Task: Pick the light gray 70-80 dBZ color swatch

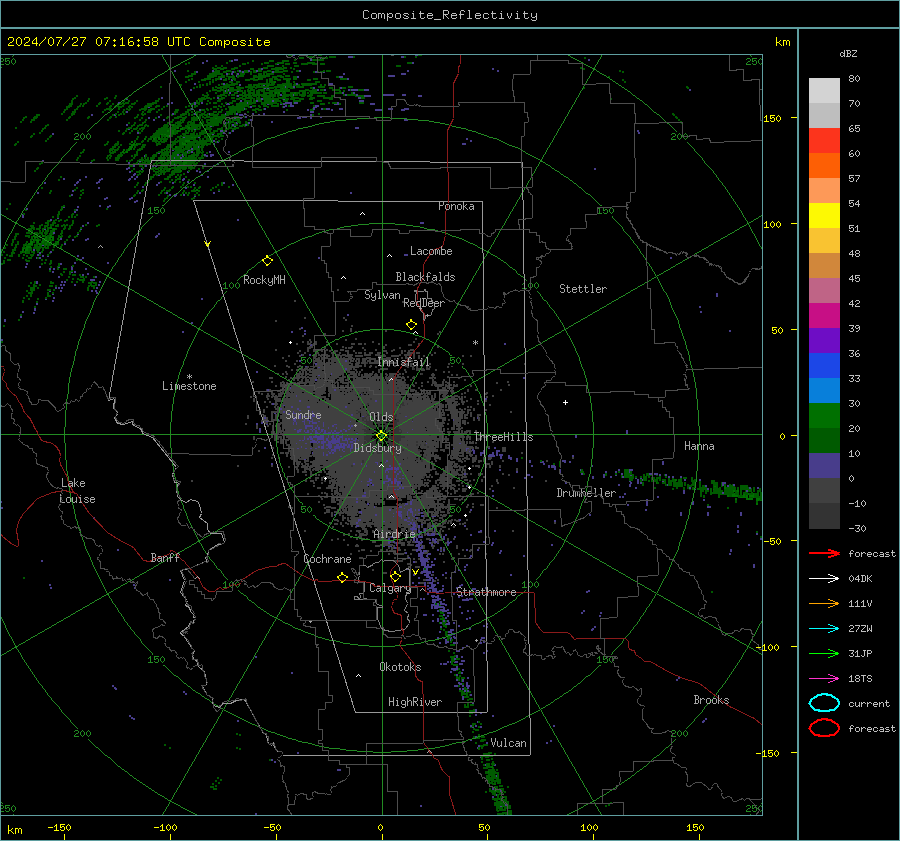Action: point(824,91)
